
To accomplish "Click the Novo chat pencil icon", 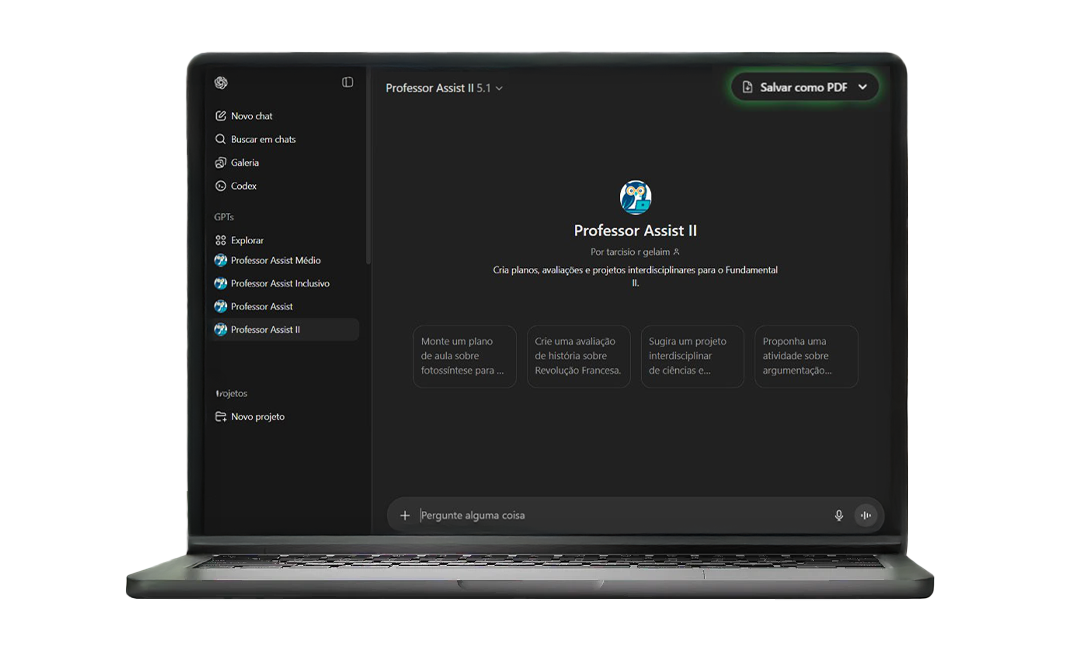I will pos(220,116).
